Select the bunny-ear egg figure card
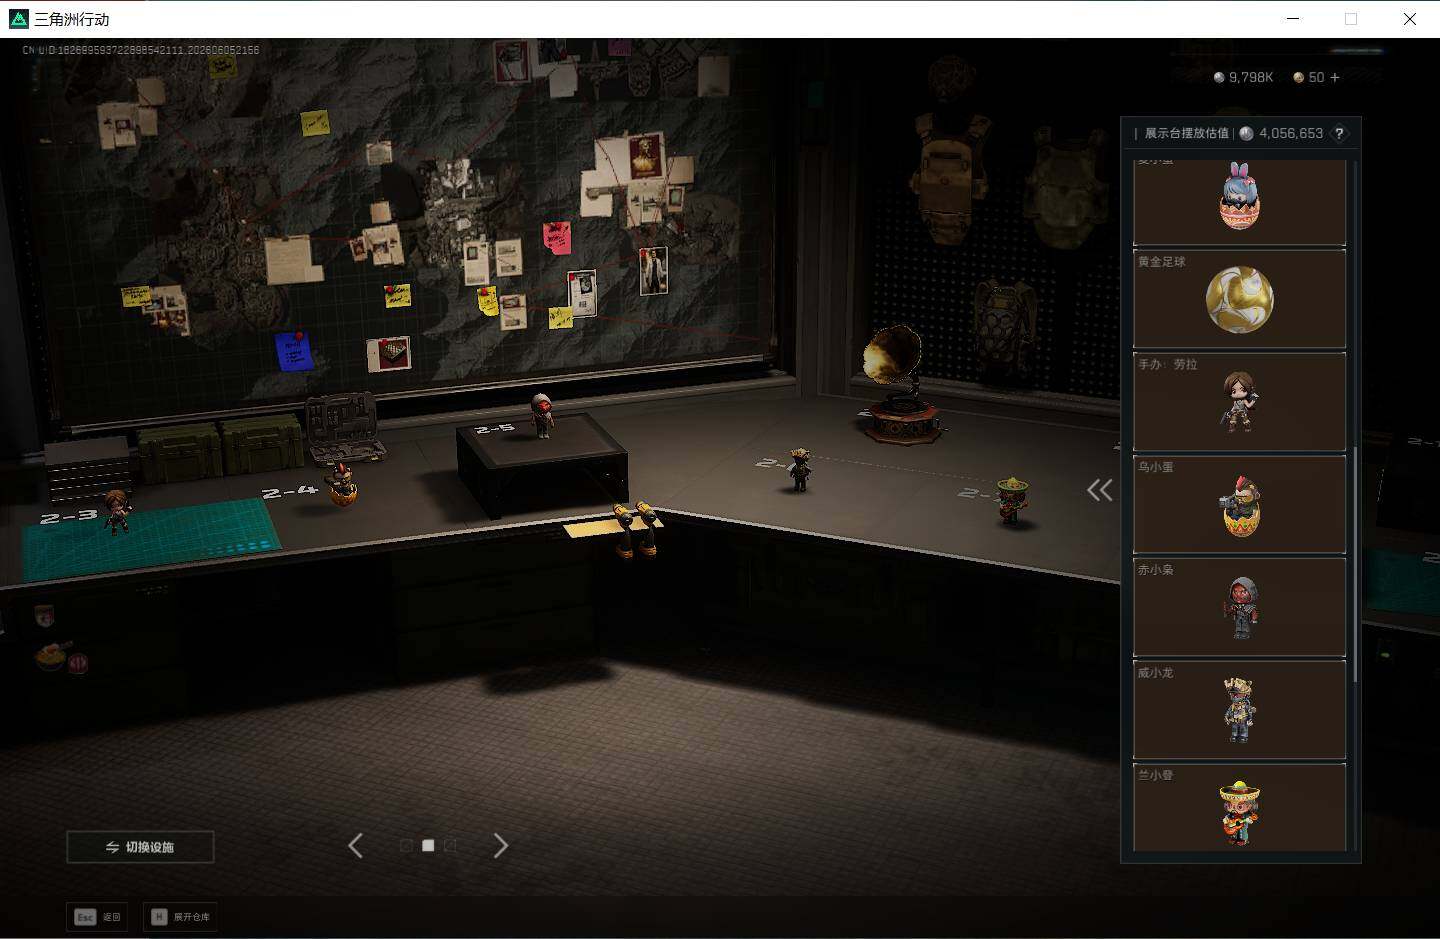The image size is (1440, 939). 1239,202
